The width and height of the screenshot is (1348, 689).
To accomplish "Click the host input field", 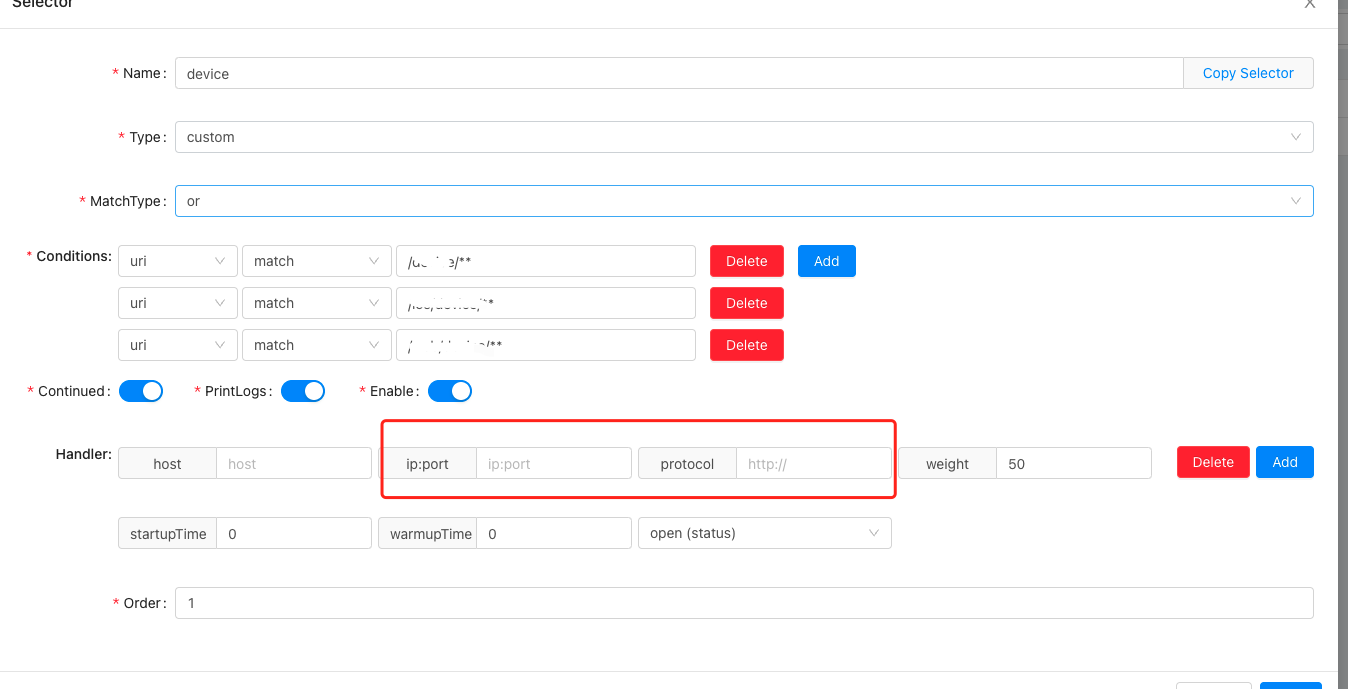I will coord(294,463).
